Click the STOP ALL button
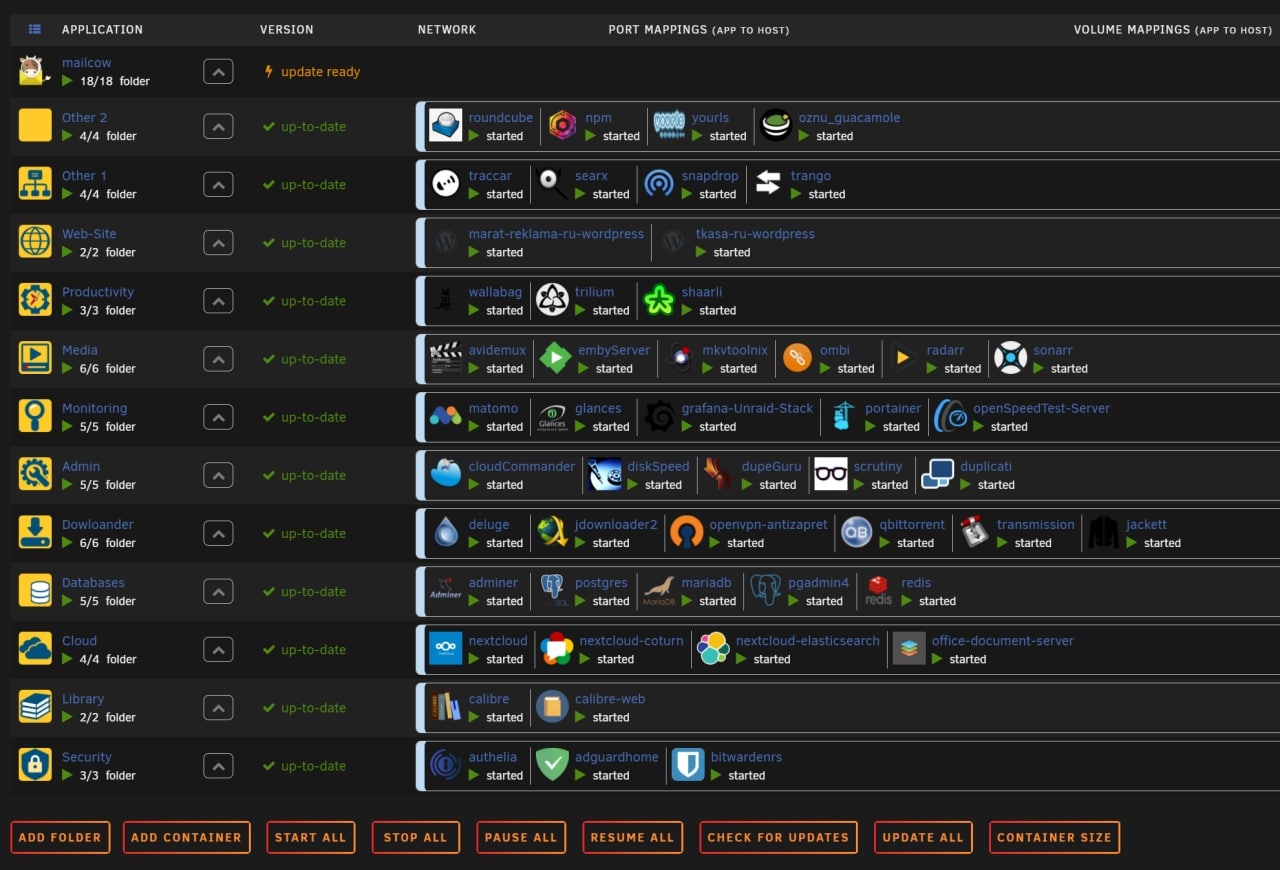The height and width of the screenshot is (870, 1280). (x=415, y=837)
